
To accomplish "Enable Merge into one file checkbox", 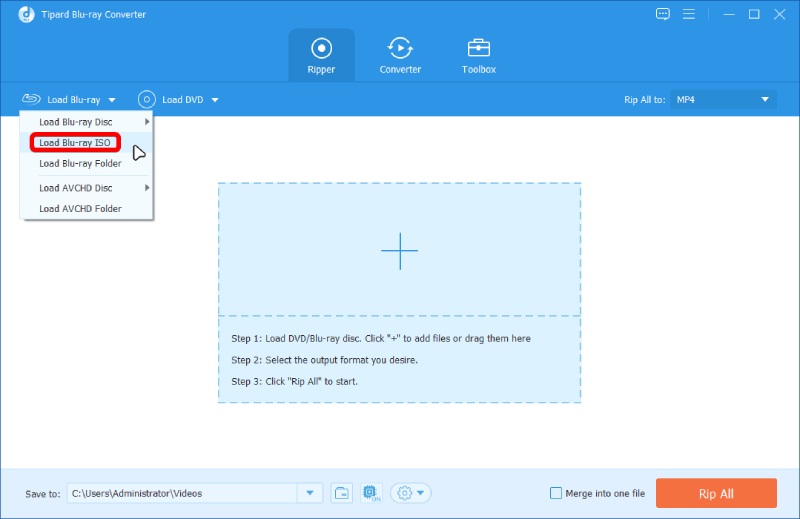I will 556,493.
